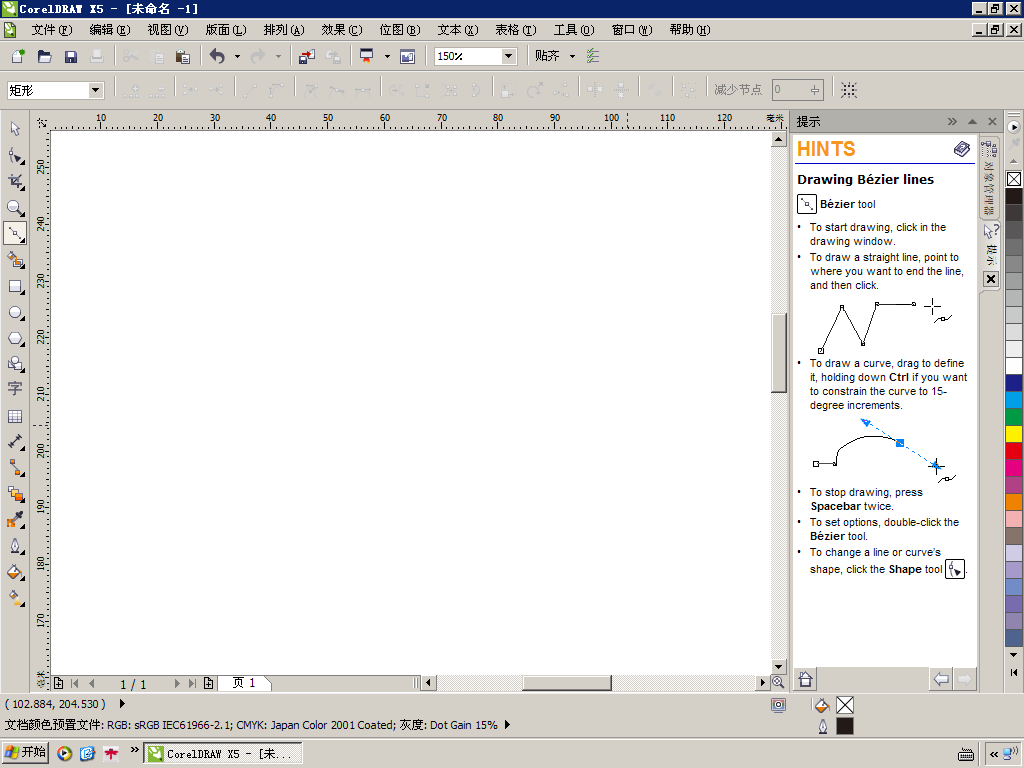Pick the yellow color swatch in palette
The width and height of the screenshot is (1024, 768).
pyautogui.click(x=1014, y=434)
